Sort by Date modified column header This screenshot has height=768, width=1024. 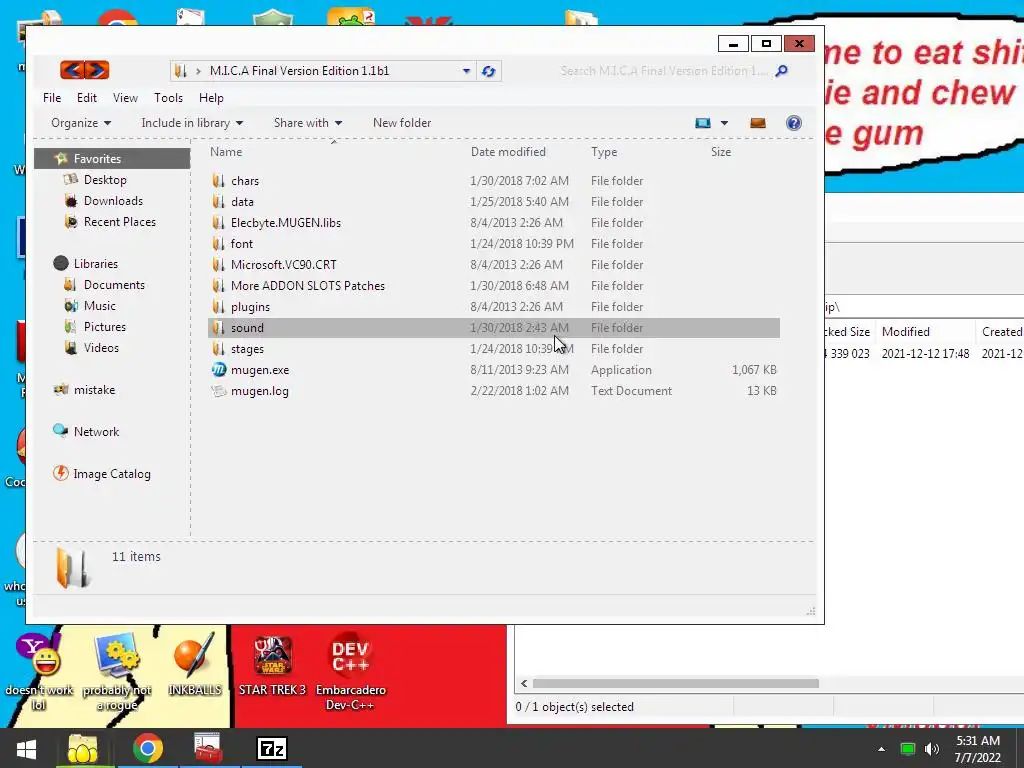(x=508, y=152)
